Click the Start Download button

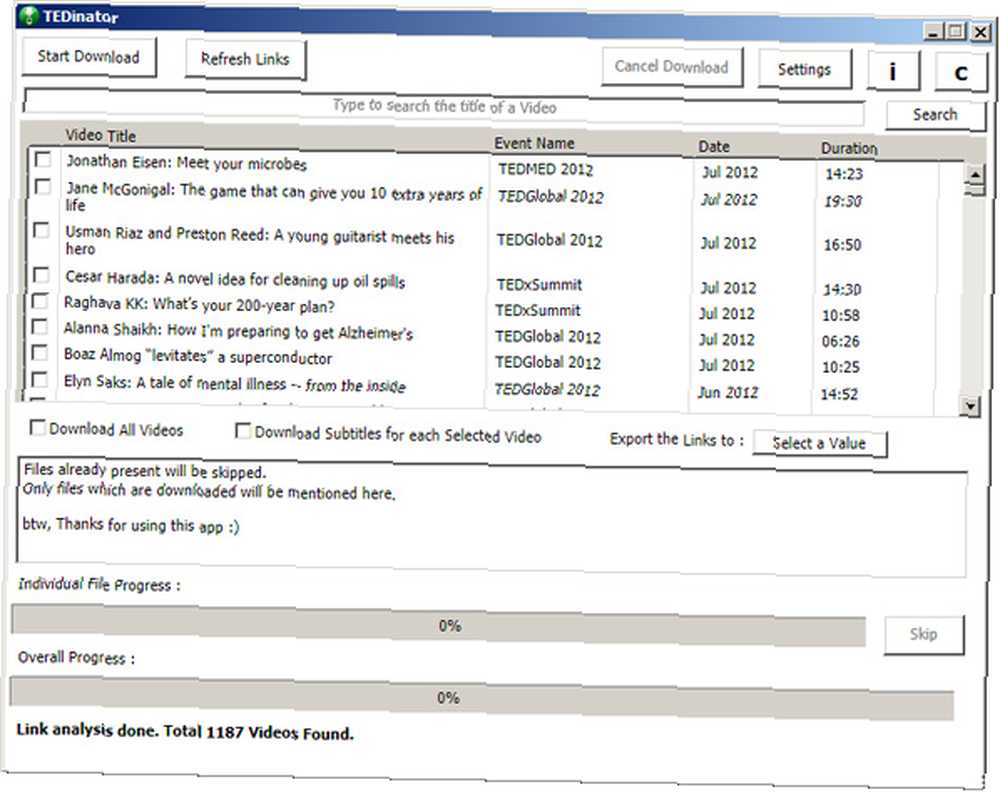click(89, 57)
